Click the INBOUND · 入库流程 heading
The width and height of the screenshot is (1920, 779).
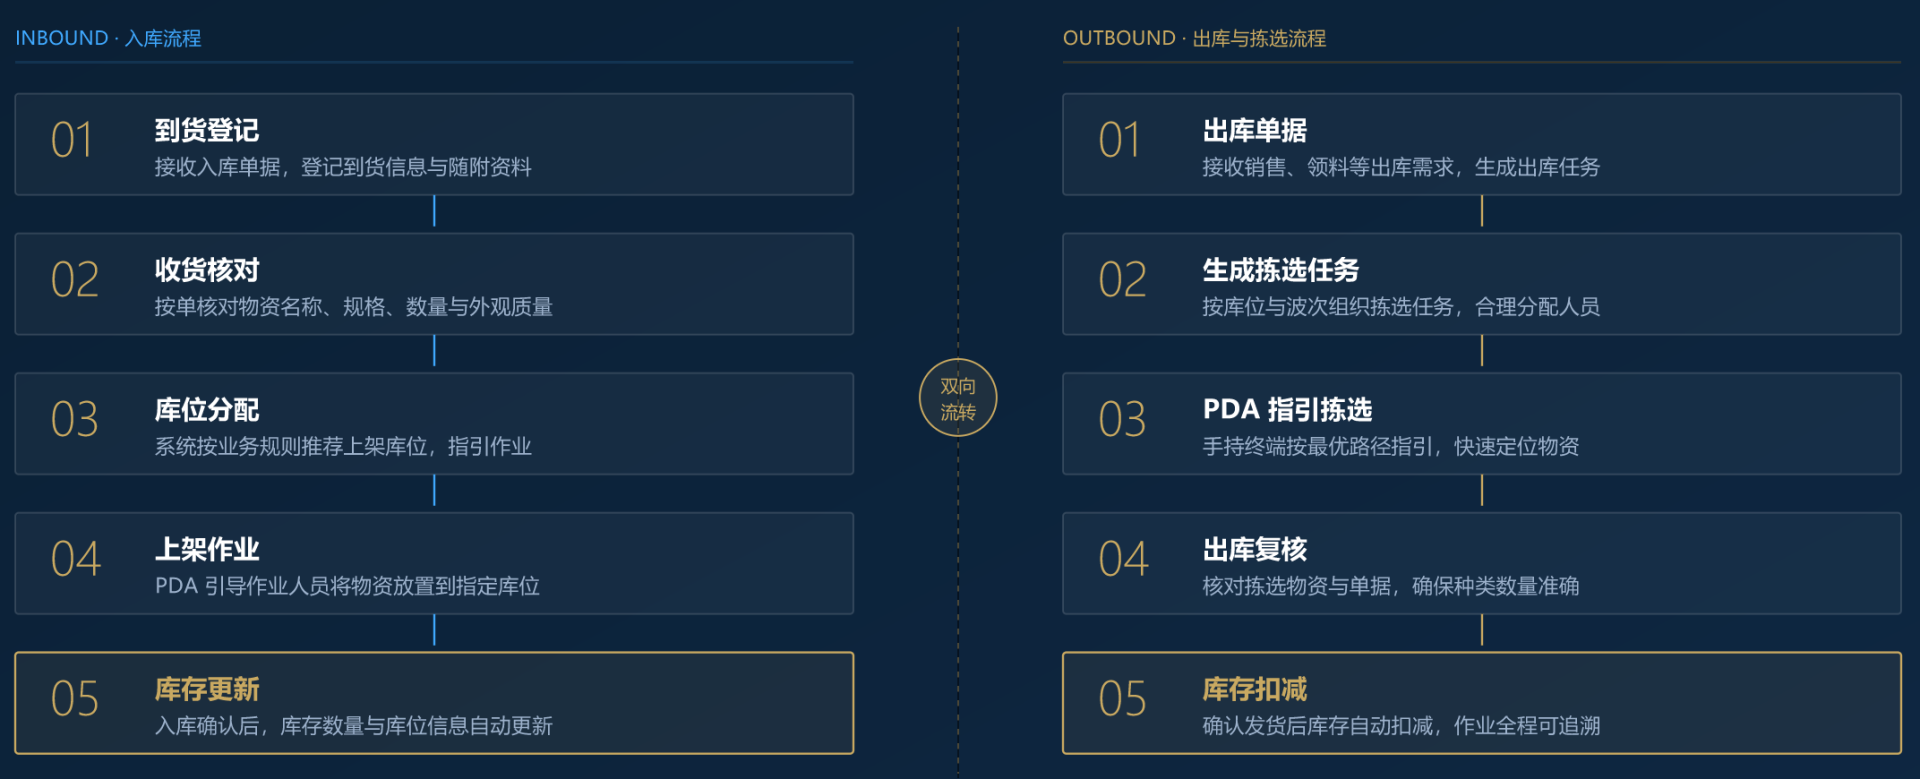(x=108, y=38)
